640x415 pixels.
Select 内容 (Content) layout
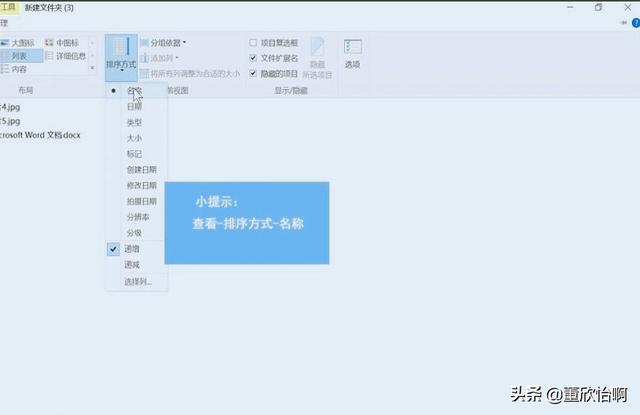tap(20, 70)
